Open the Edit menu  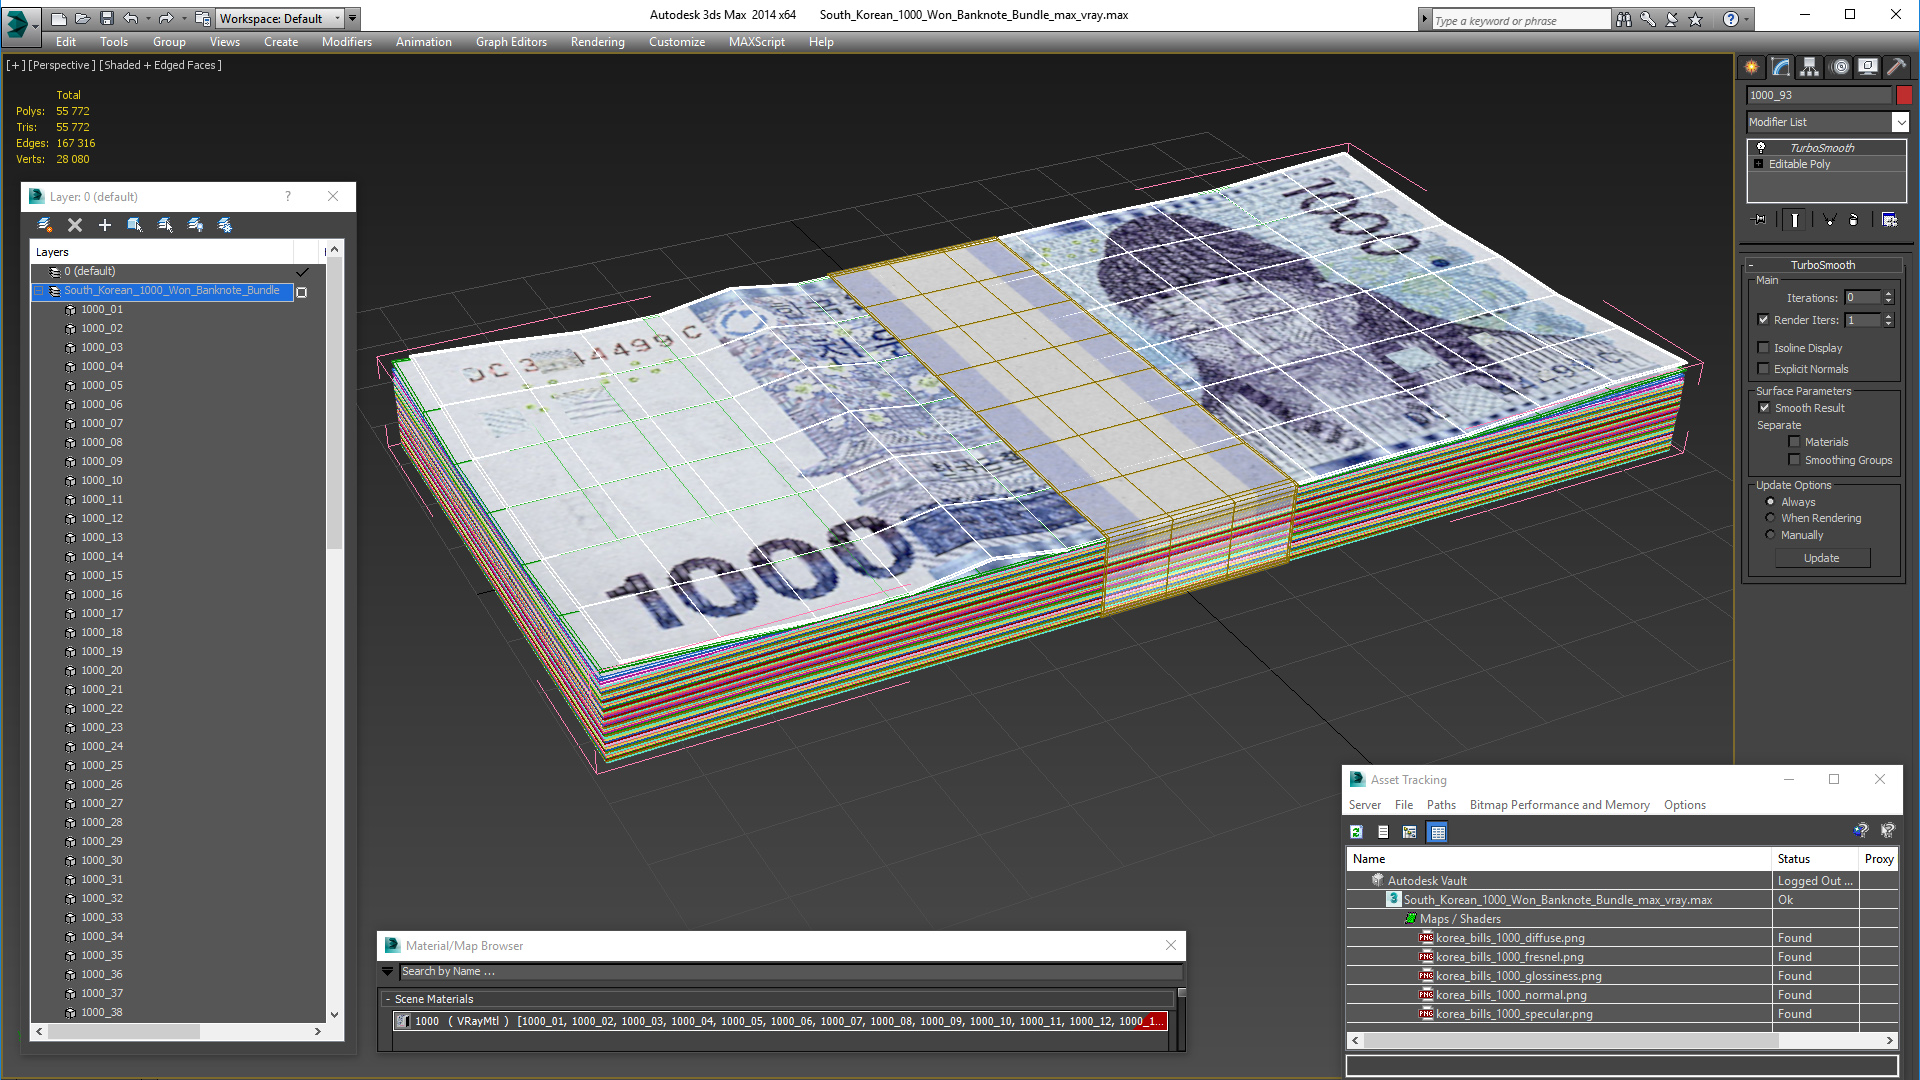point(66,42)
